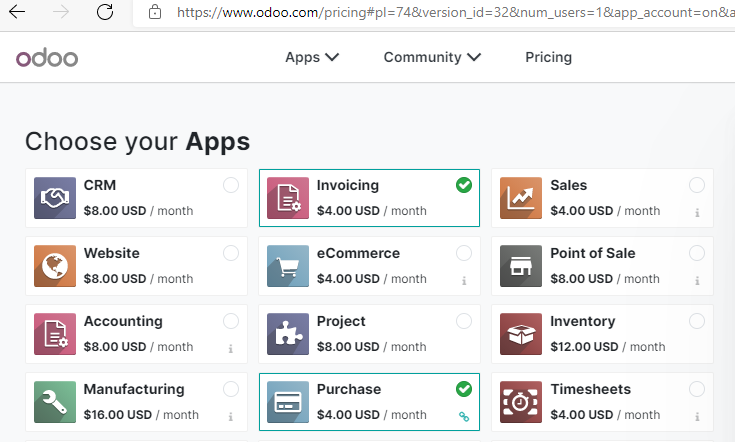Screen dimensions: 735x442
Task: Select the Website app radio circle
Action: 231,253
